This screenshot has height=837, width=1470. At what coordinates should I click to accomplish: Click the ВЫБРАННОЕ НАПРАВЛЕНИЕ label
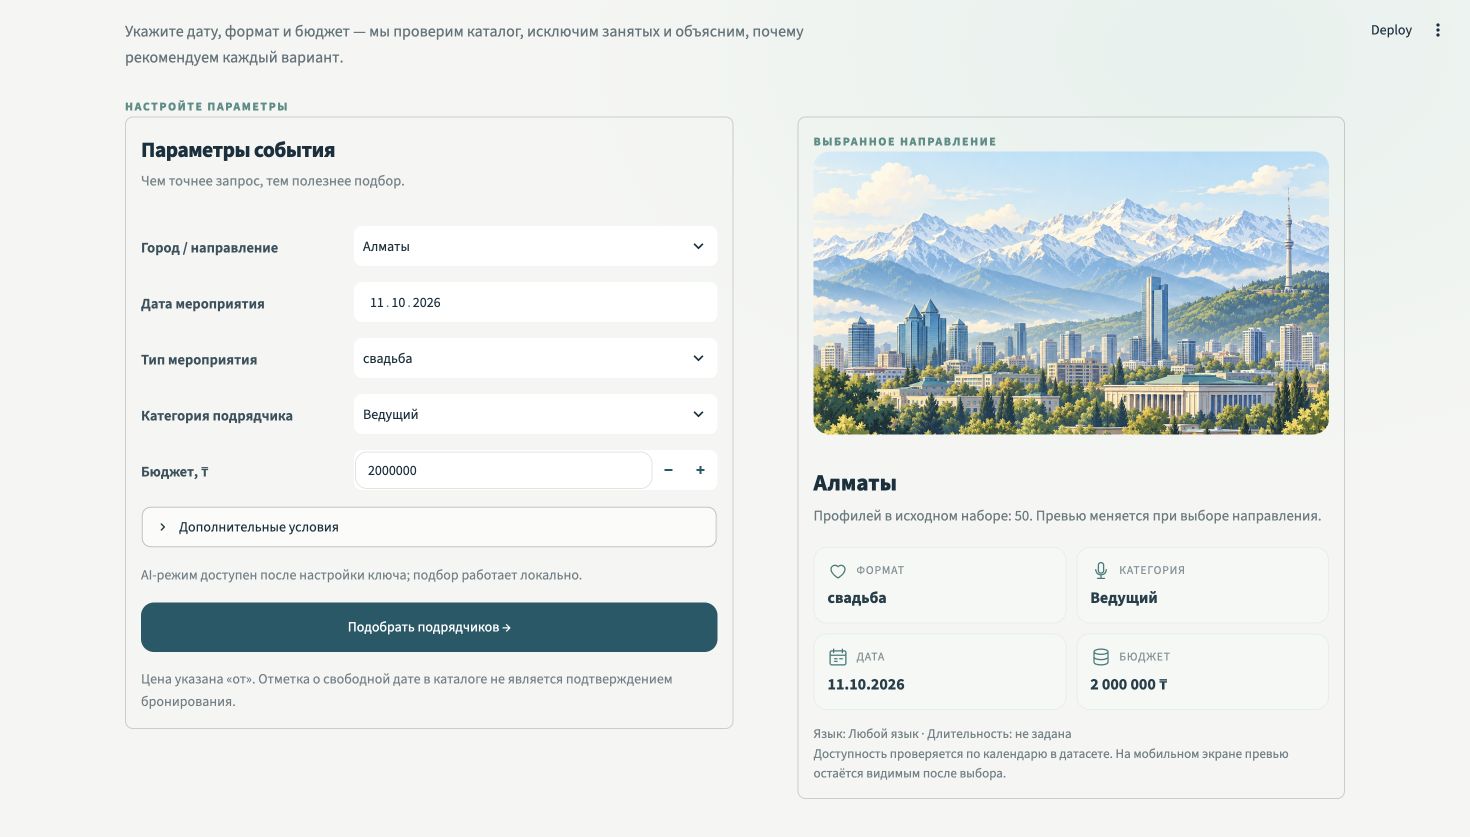tap(905, 142)
